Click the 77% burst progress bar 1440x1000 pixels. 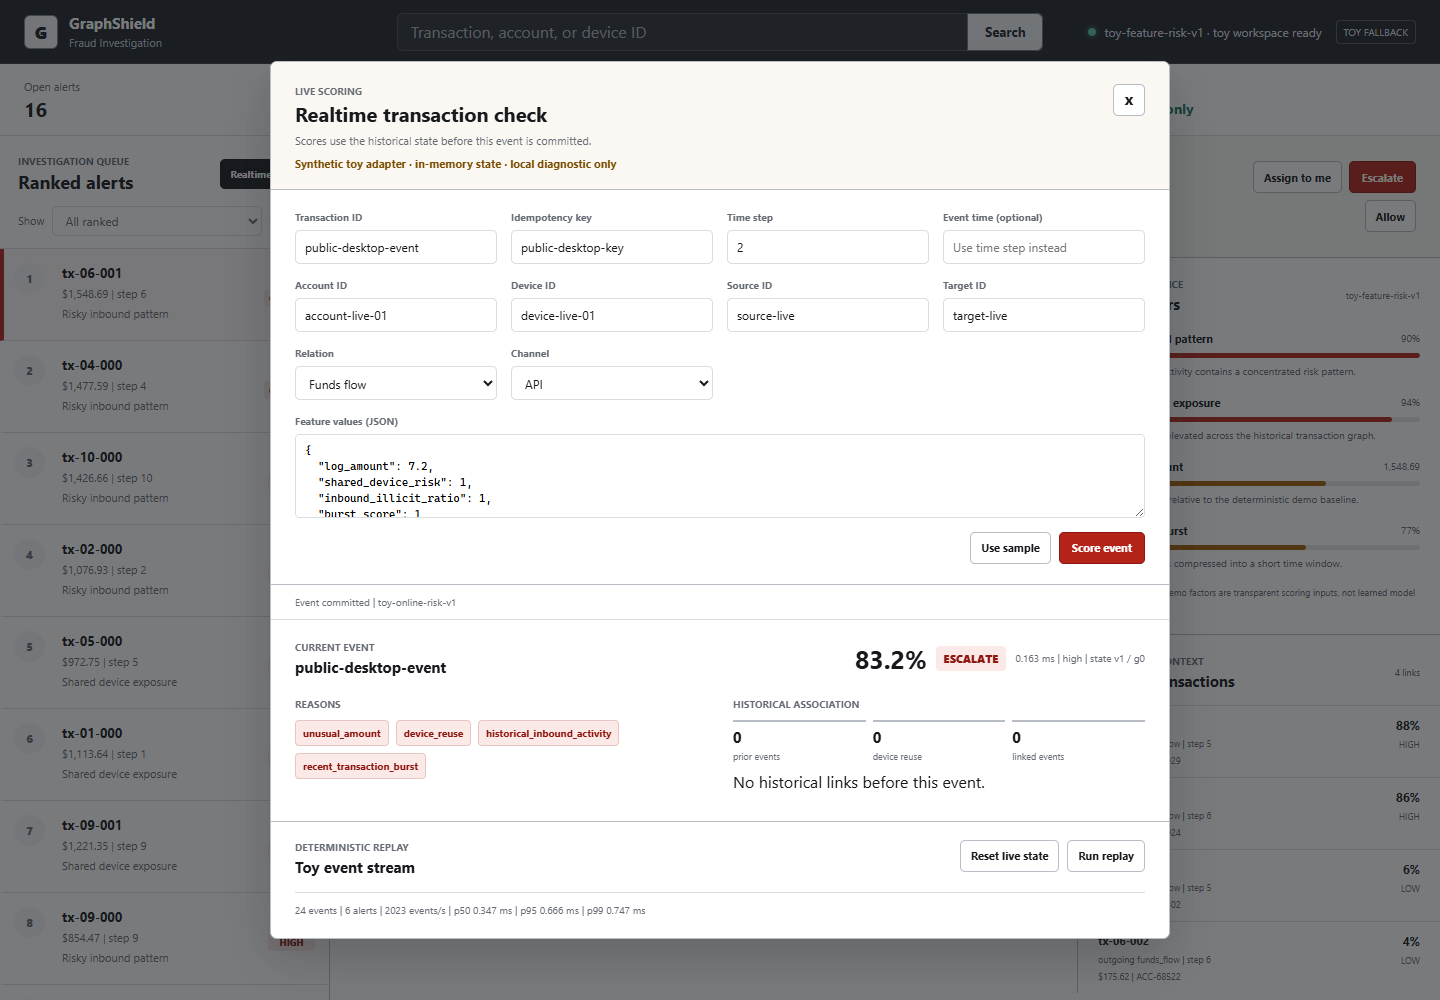(1294, 547)
